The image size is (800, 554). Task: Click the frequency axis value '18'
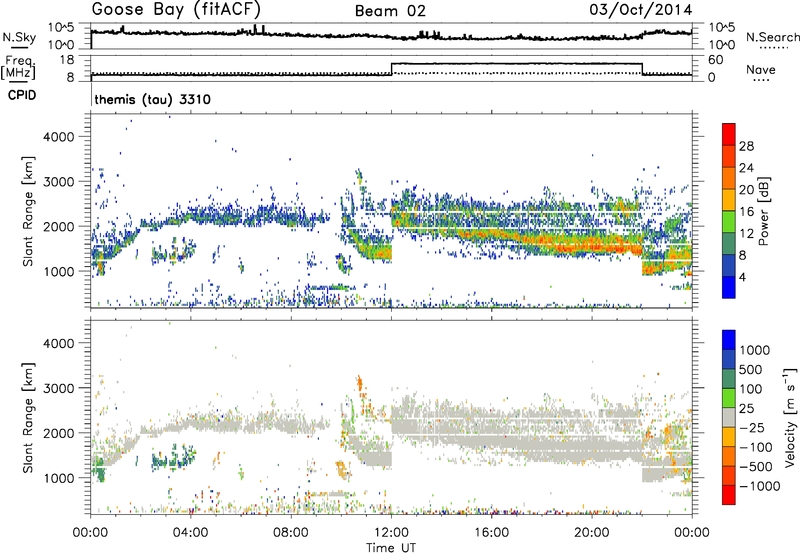(x=67, y=60)
